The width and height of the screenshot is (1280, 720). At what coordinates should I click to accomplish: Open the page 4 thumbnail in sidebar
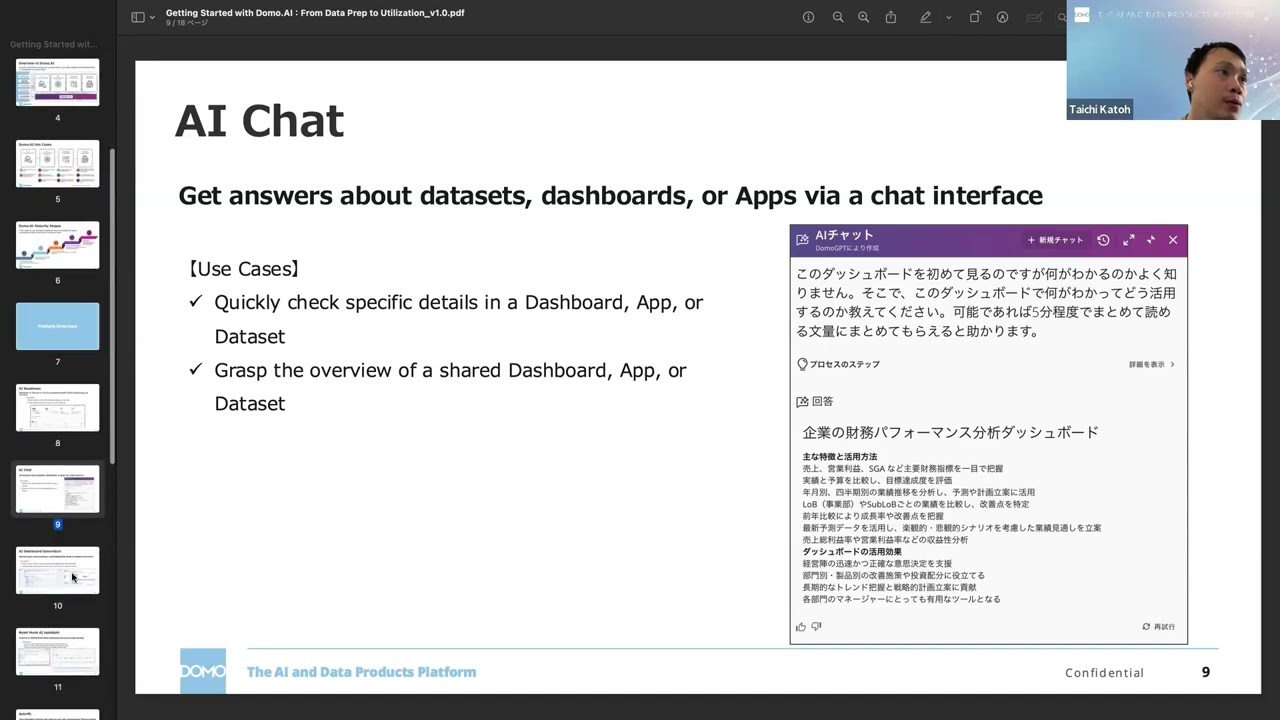click(57, 82)
